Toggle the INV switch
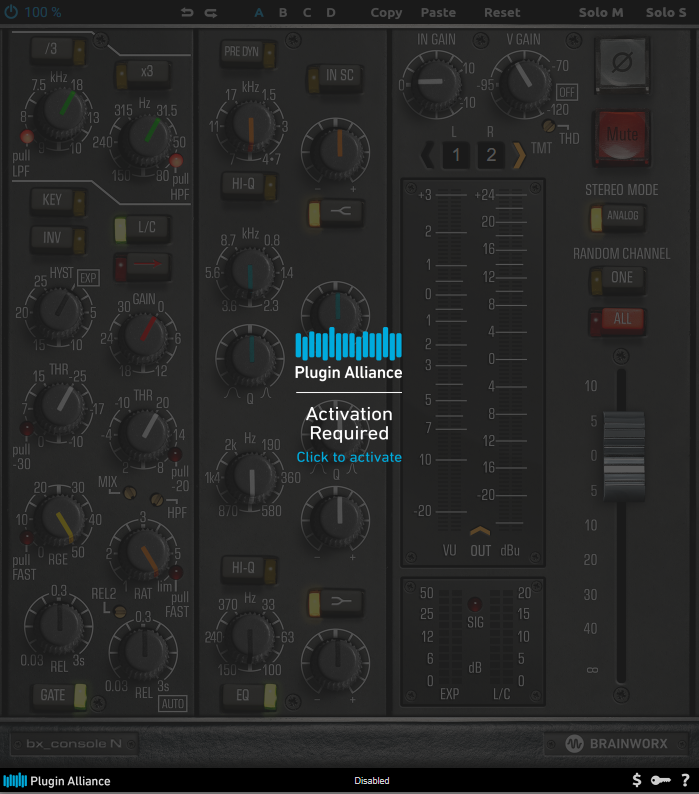Viewport: 699px width, 794px height. (x=58, y=239)
